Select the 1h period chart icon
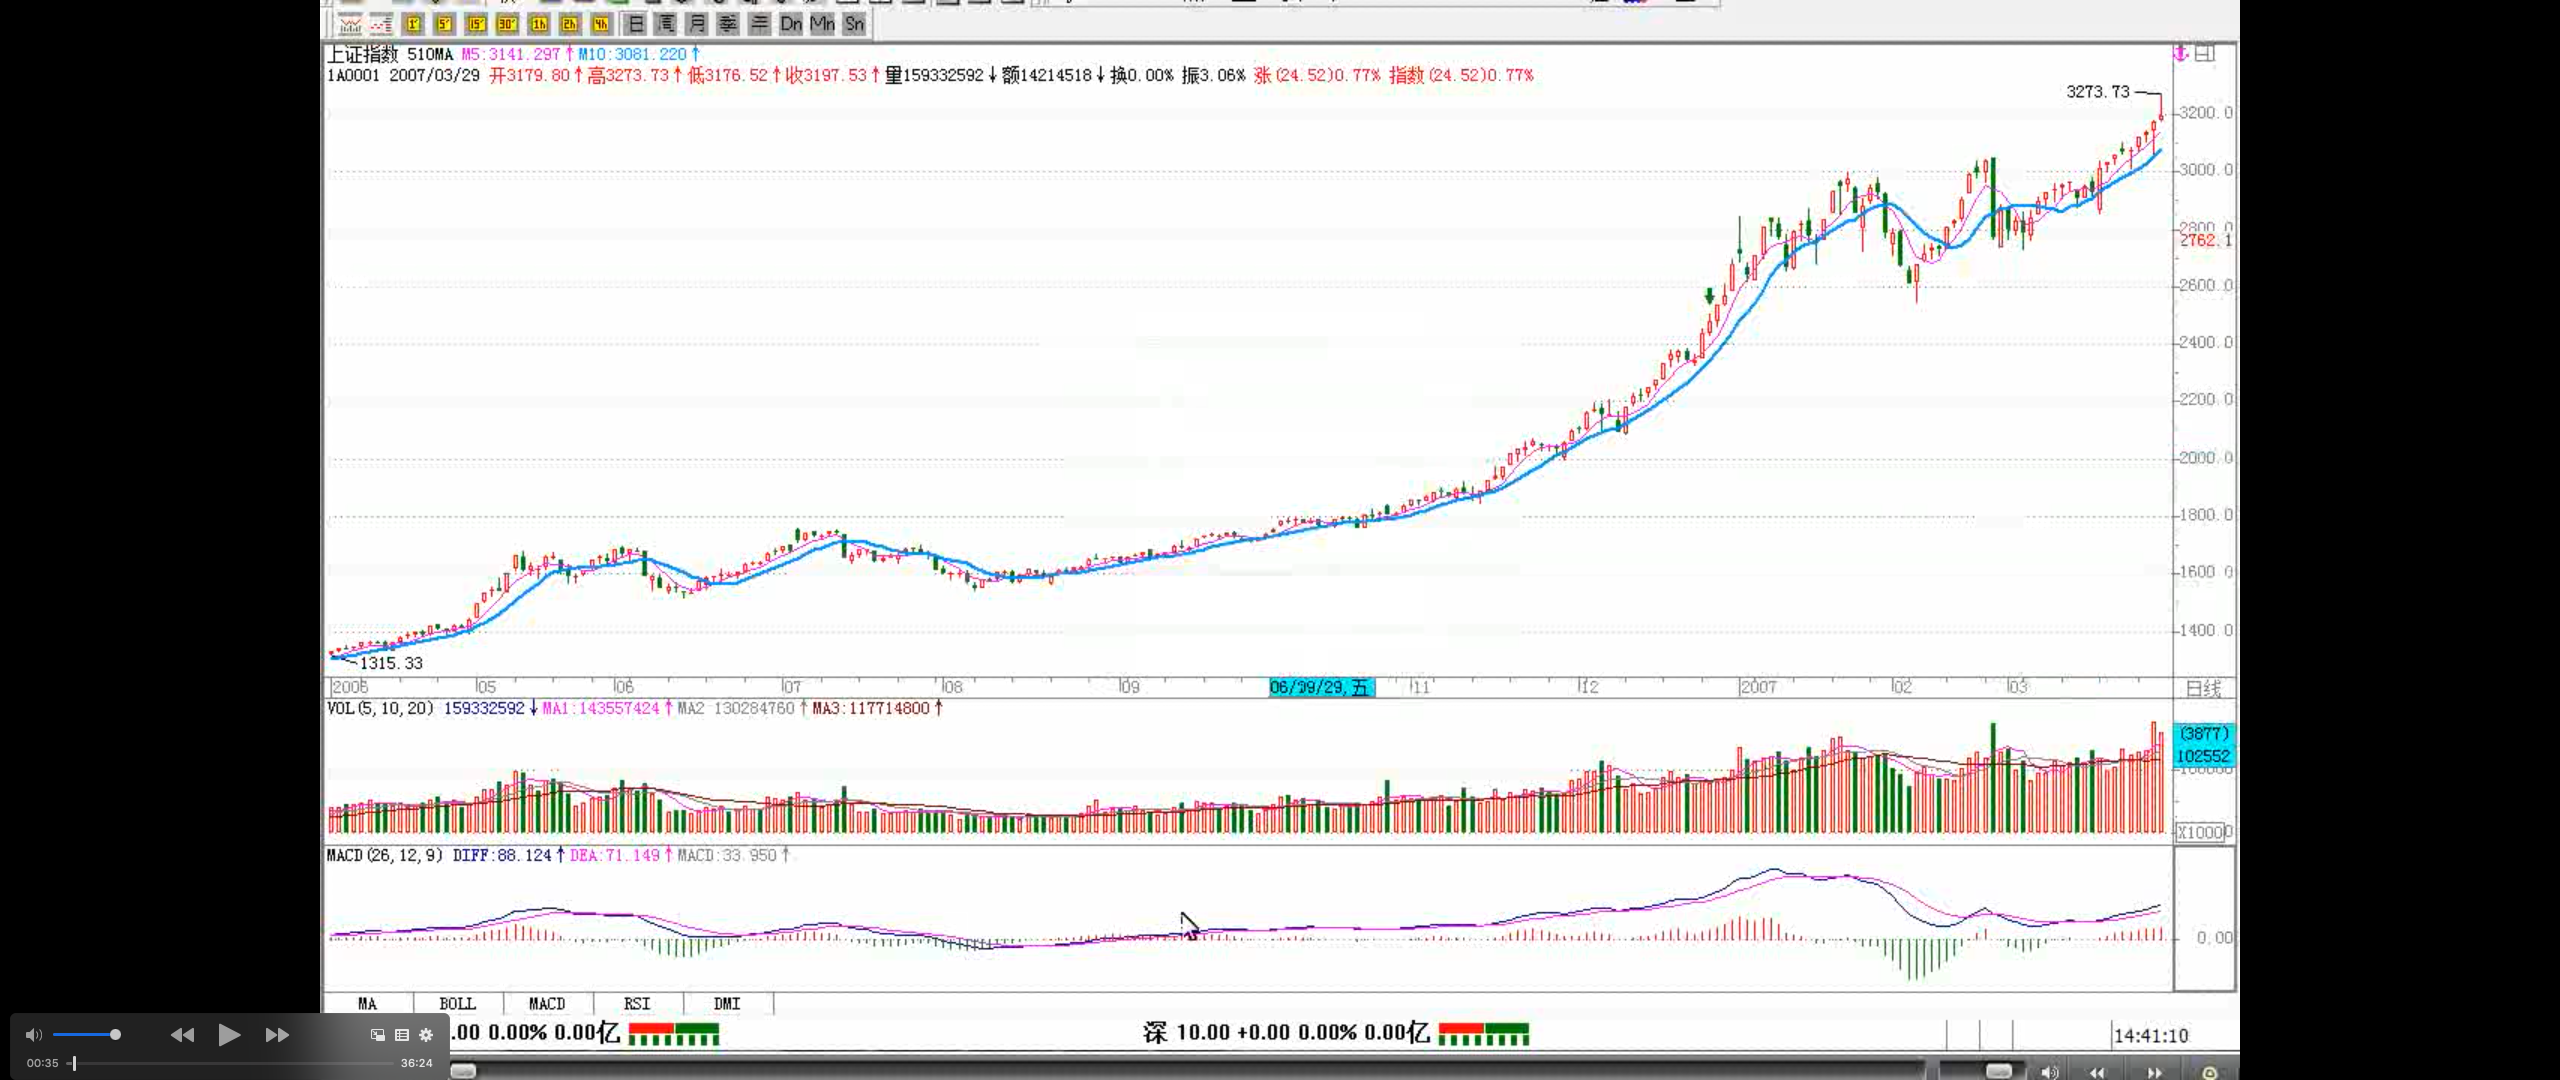Screen dimensions: 2560x1080 539,24
